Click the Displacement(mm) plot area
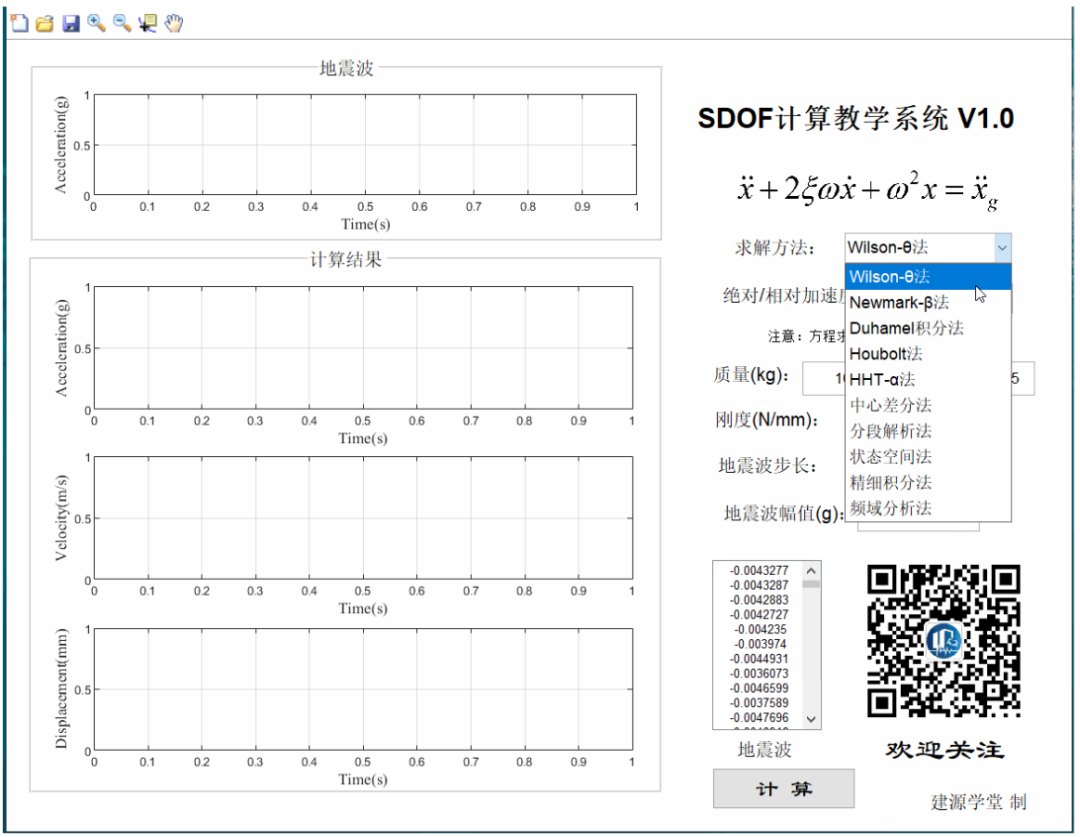The image size is (1080, 837). (363, 689)
